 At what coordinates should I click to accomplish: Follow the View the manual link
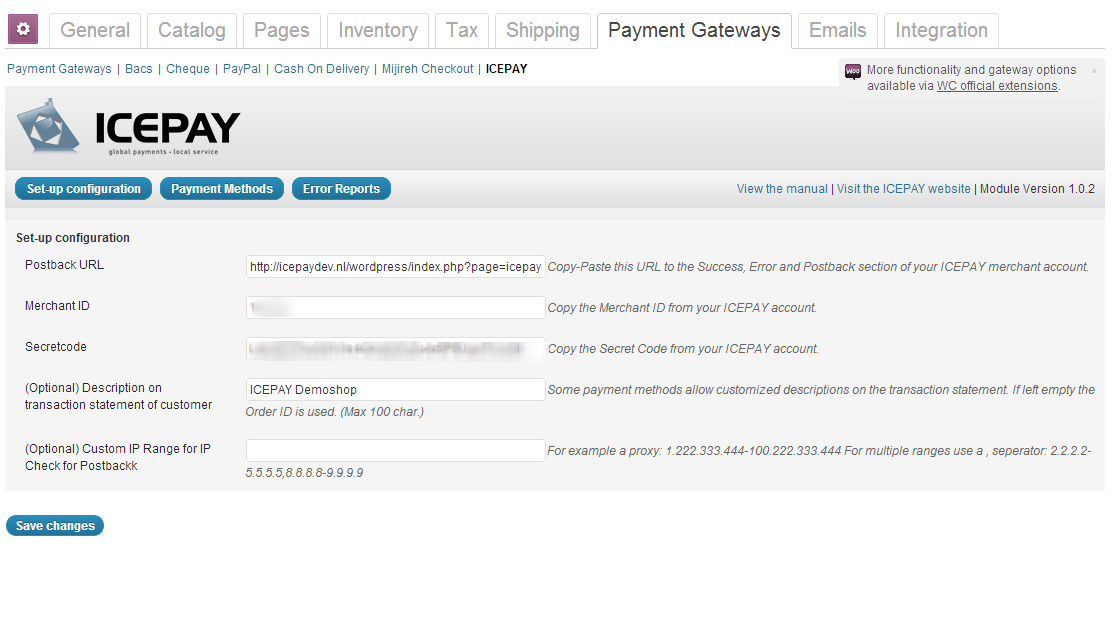click(x=782, y=189)
